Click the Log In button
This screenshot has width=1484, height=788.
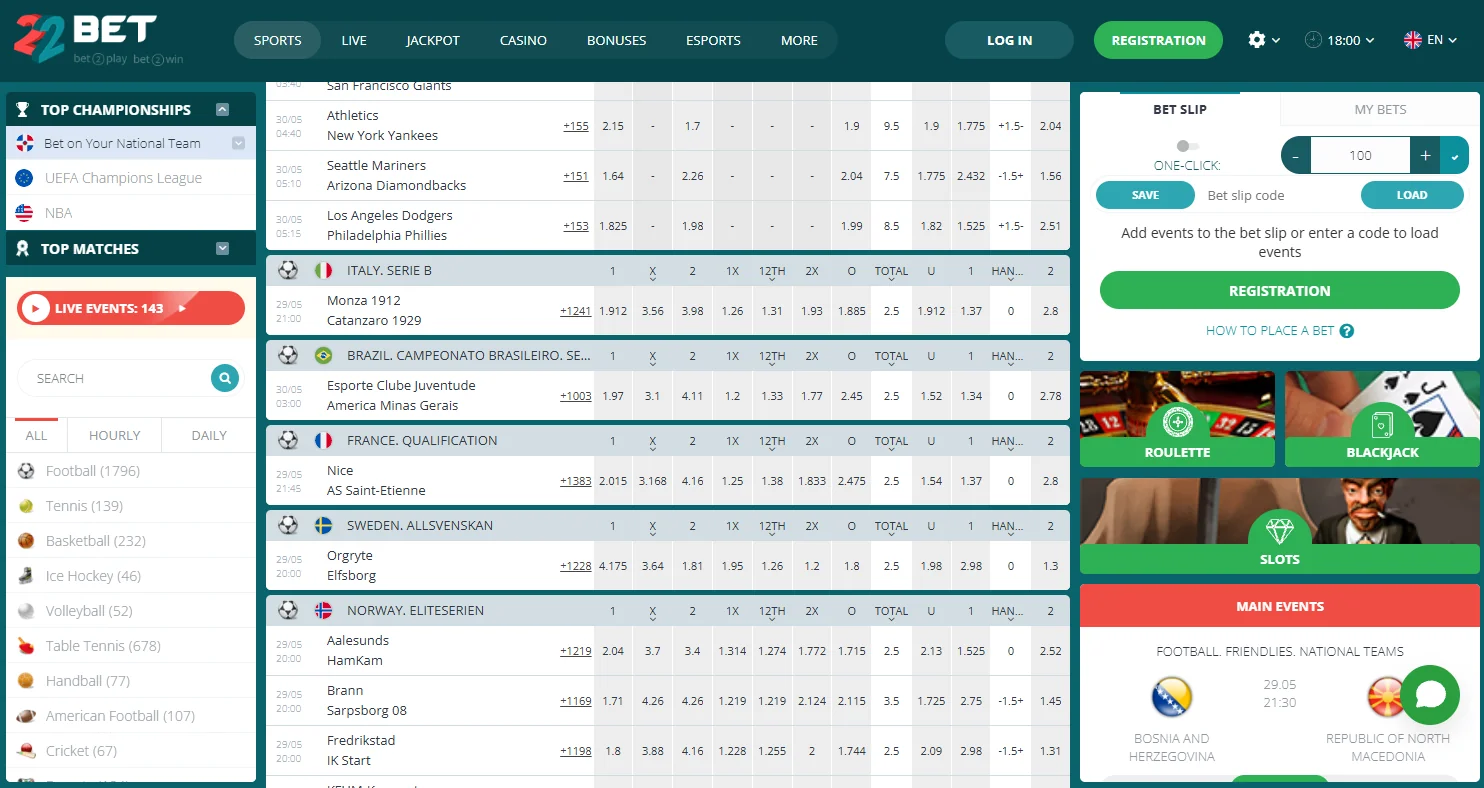point(1009,40)
